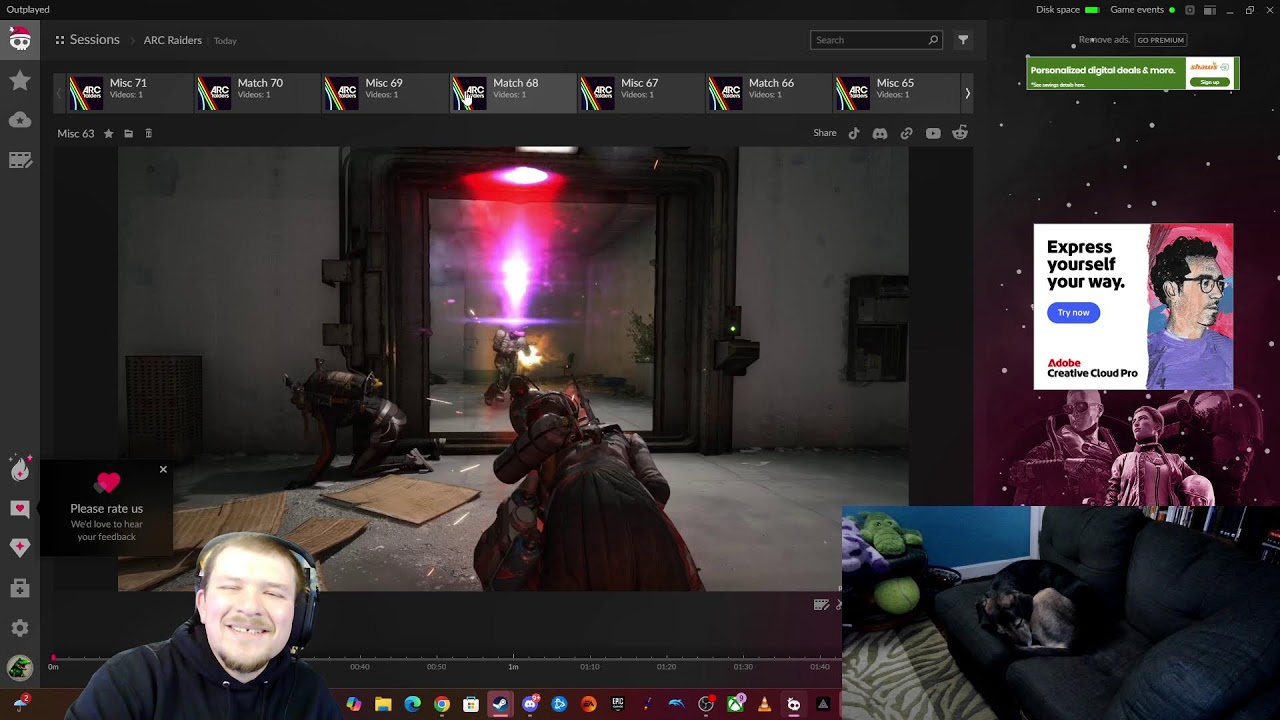Open the Match 66 session

pos(769,93)
